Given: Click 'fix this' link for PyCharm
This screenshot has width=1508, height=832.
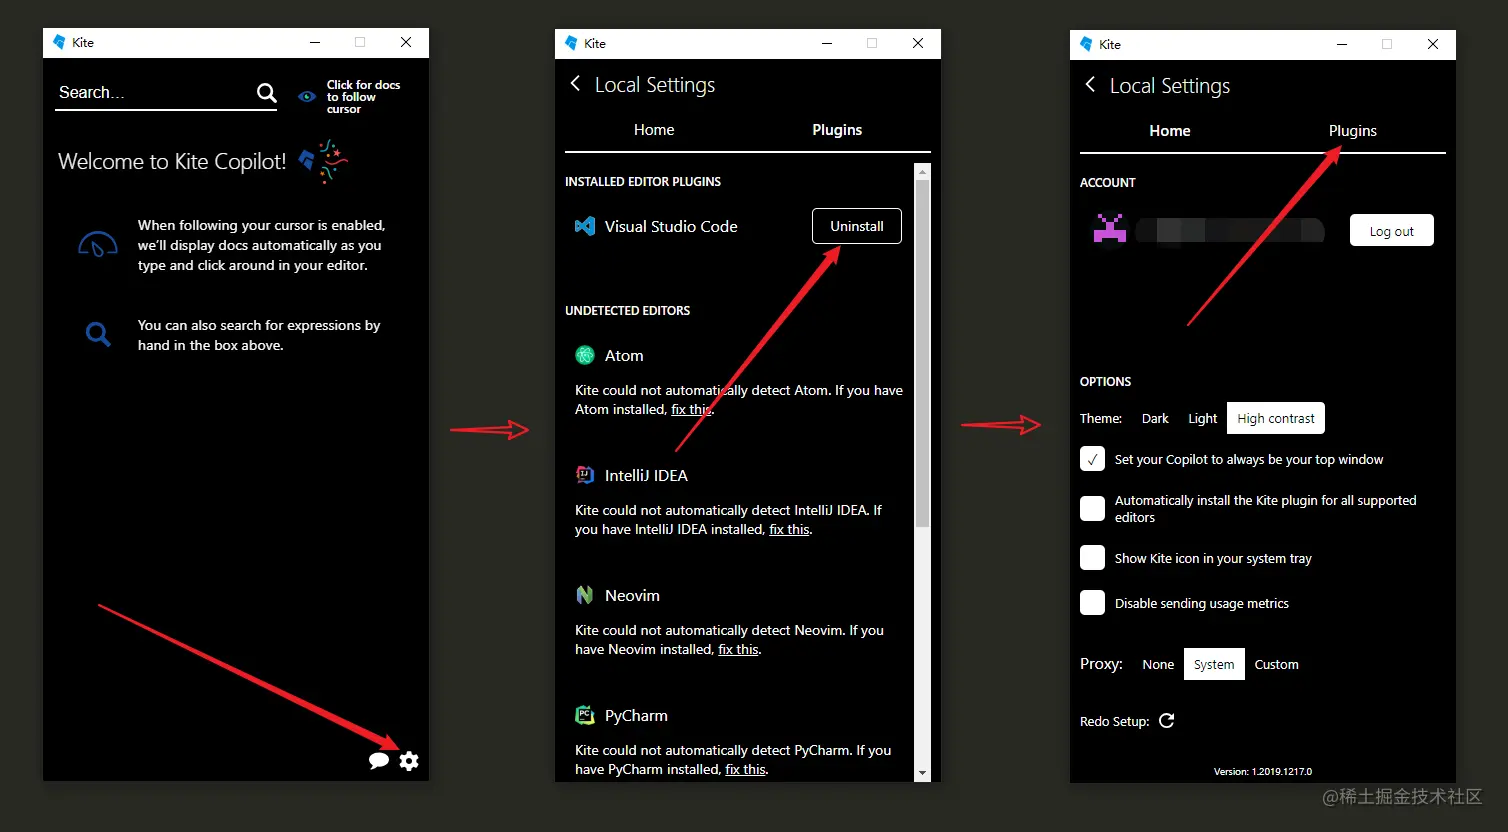Looking at the screenshot, I should pos(745,769).
